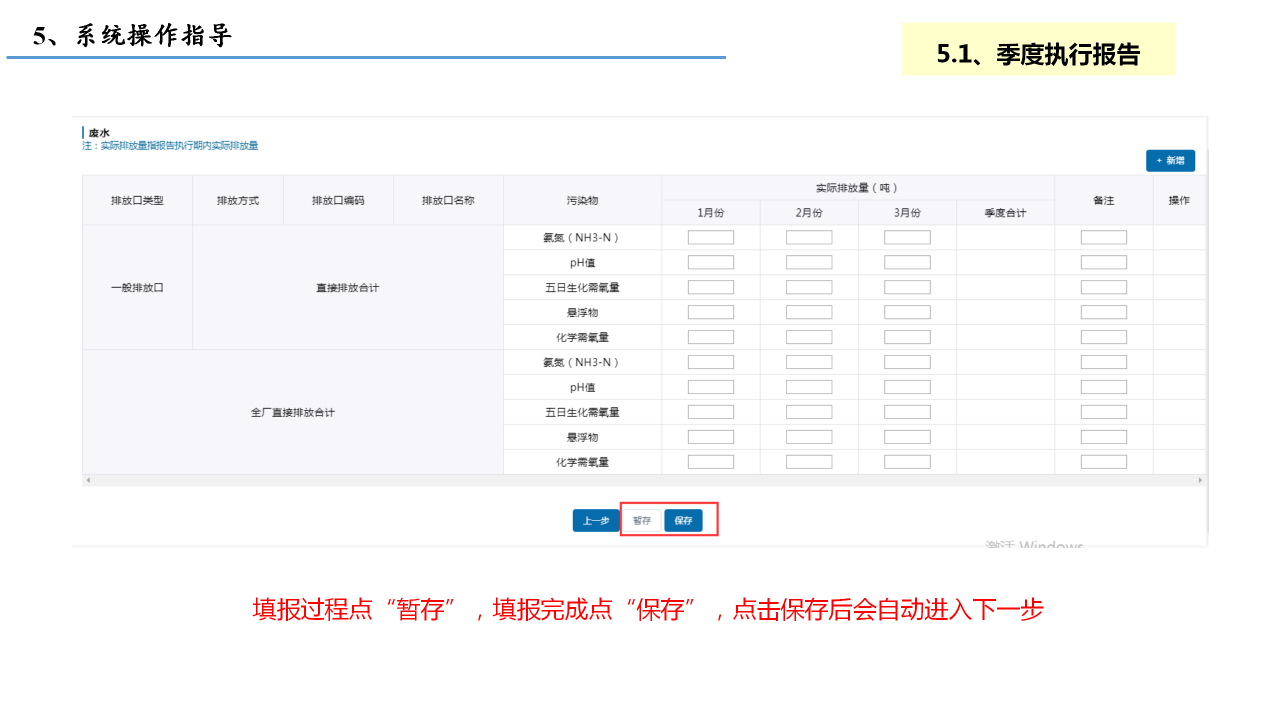1280x720 pixels.
Task: Click the 污染物 column header
Action: 582,201
